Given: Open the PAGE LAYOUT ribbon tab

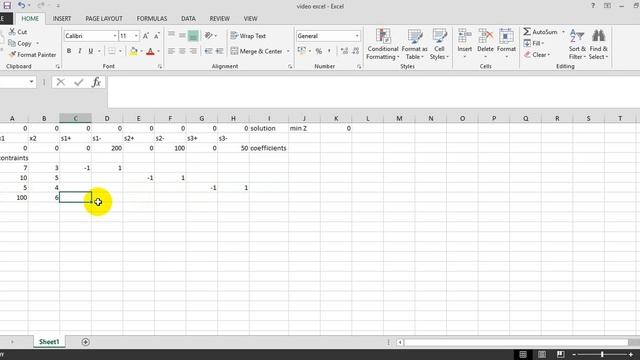Looking at the screenshot, I should 104,19.
